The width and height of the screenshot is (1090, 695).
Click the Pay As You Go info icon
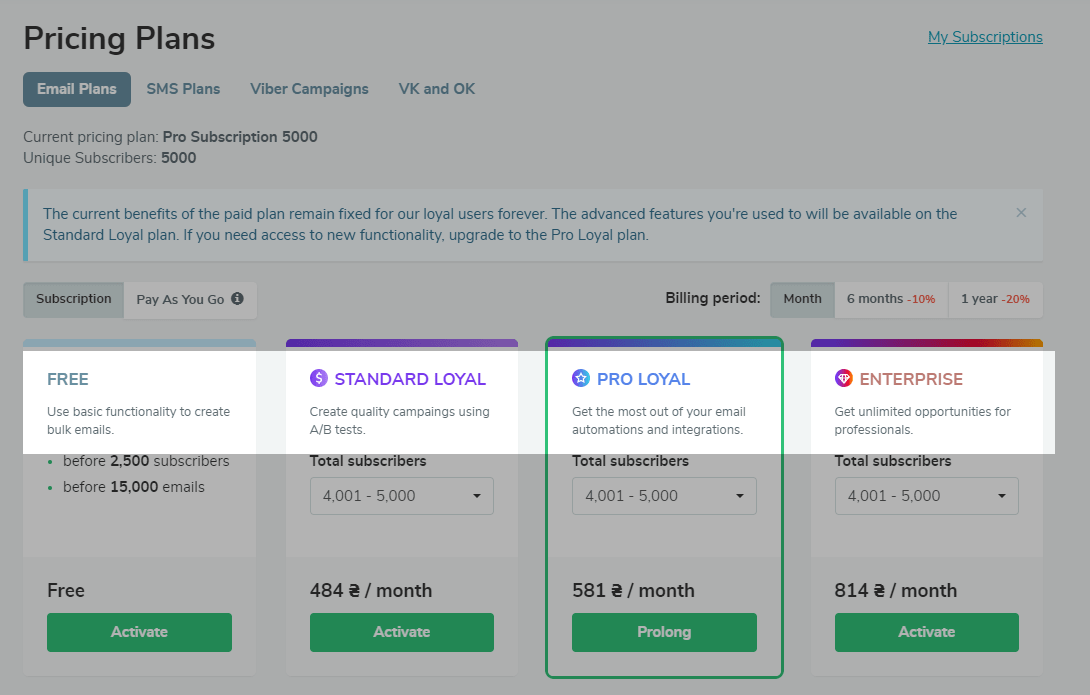pyautogui.click(x=238, y=299)
